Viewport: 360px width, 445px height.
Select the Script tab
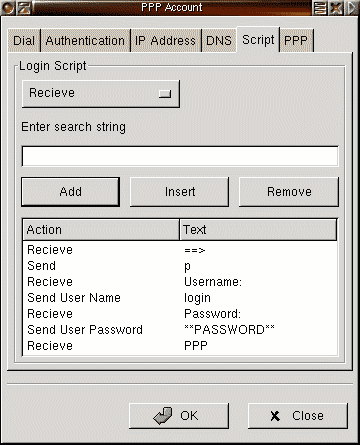pos(258,40)
